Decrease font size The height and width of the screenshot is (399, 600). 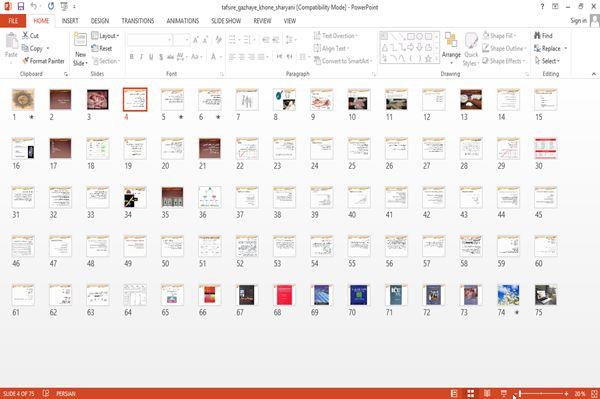coord(205,40)
